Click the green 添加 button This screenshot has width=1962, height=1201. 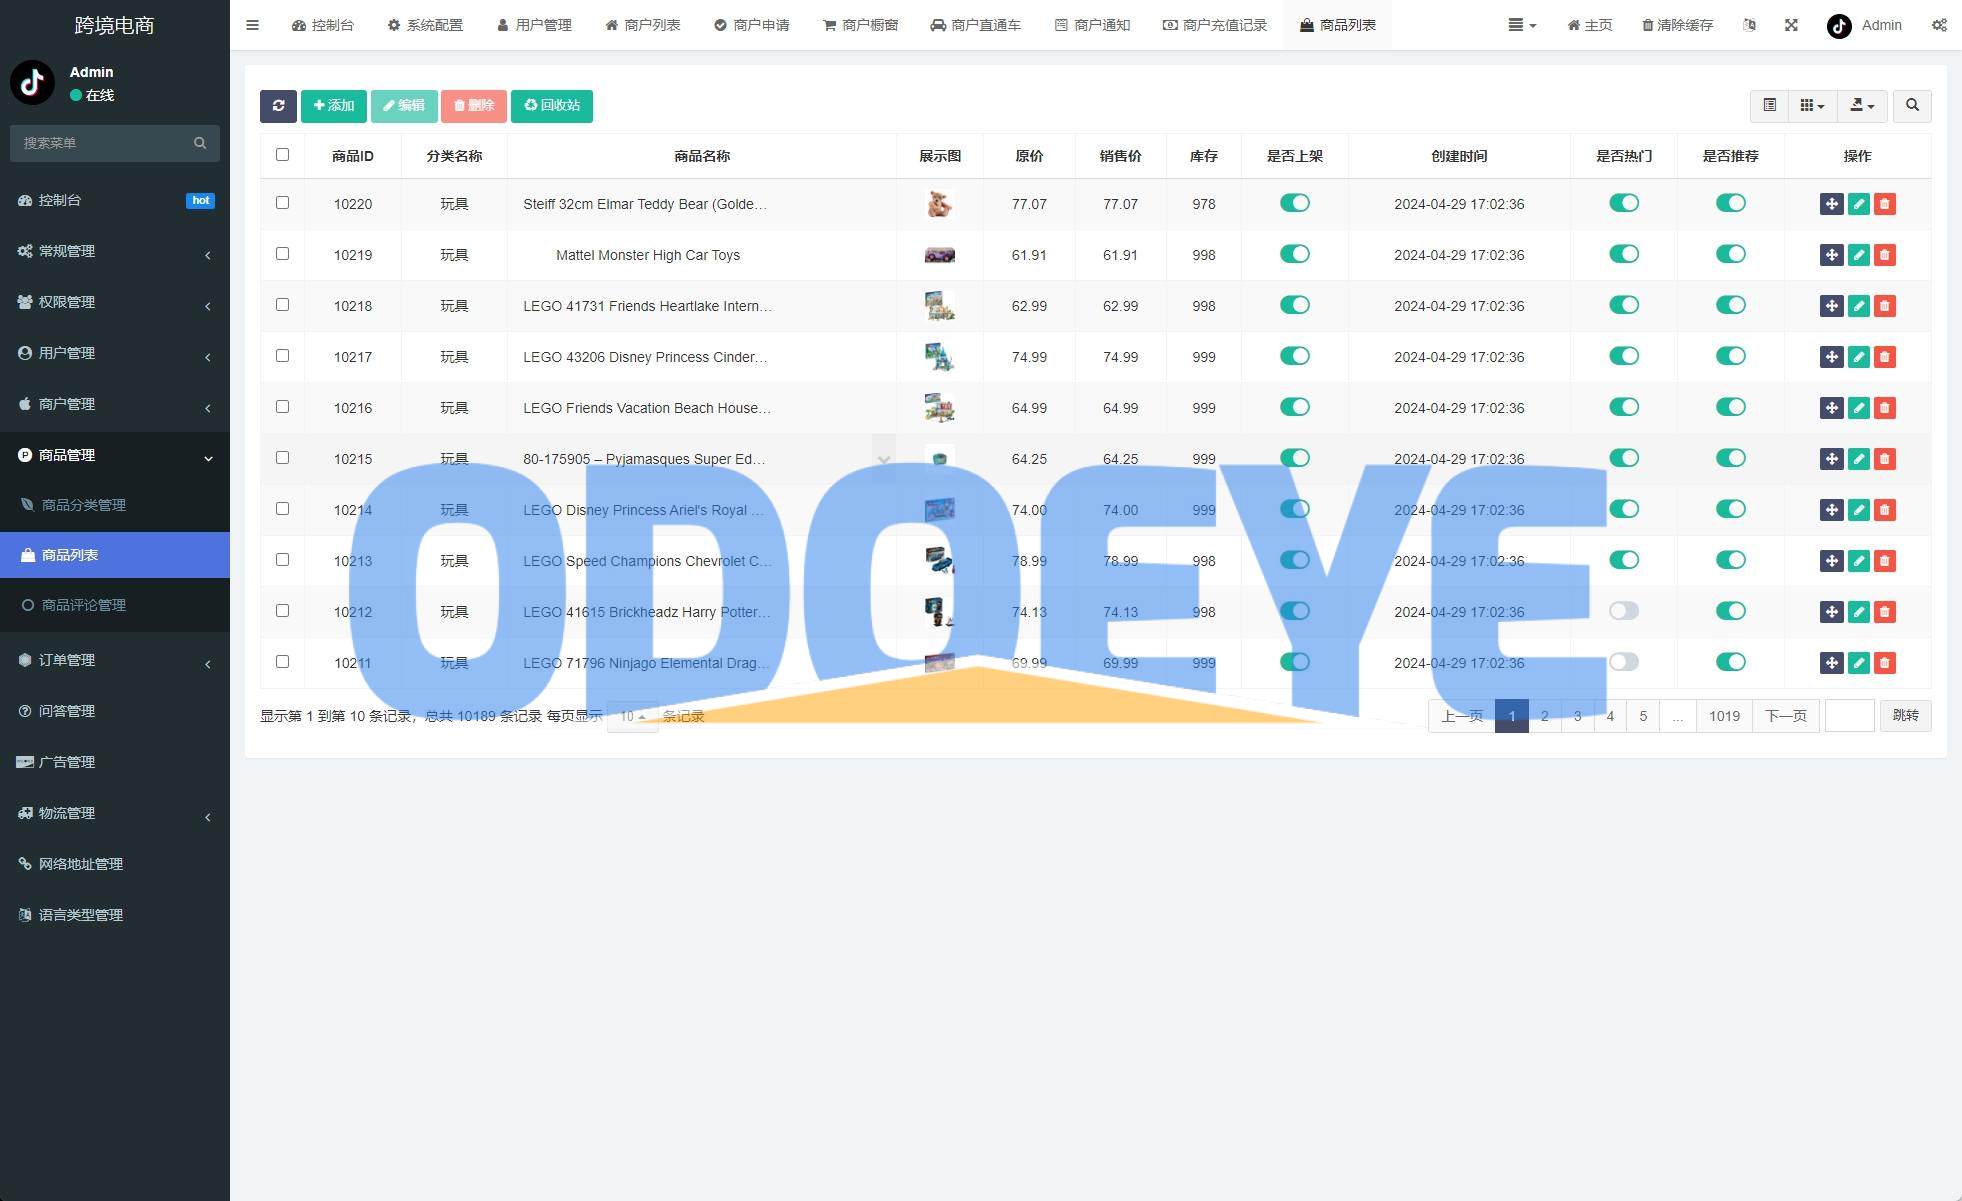coord(334,106)
